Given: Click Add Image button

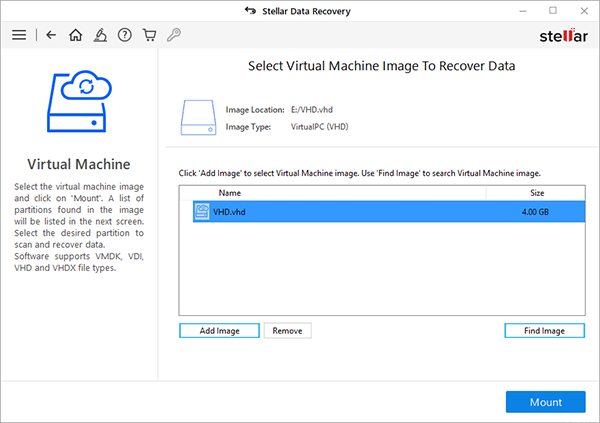Looking at the screenshot, I should 219,331.
